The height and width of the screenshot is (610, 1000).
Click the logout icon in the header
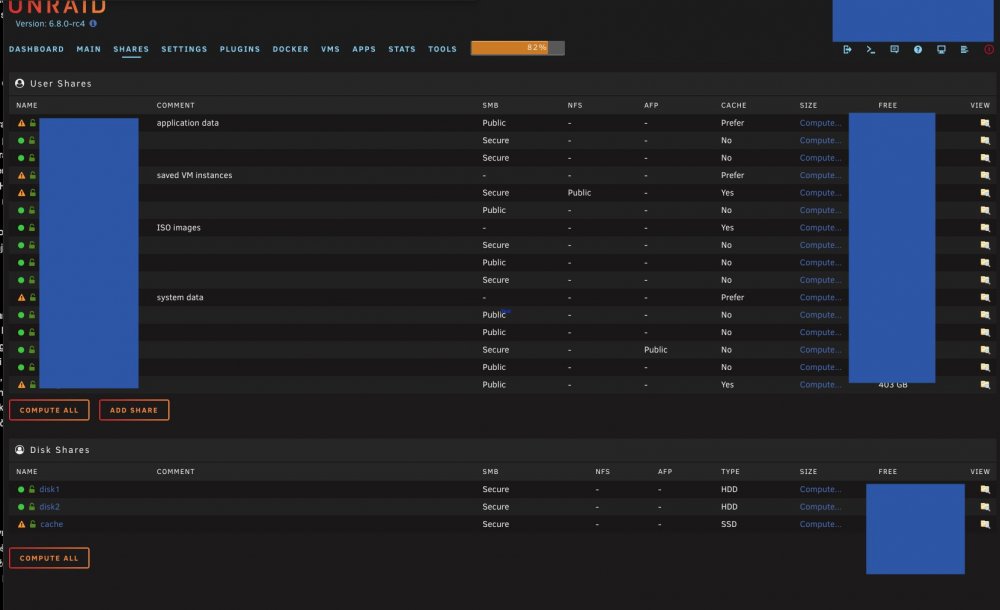(847, 49)
